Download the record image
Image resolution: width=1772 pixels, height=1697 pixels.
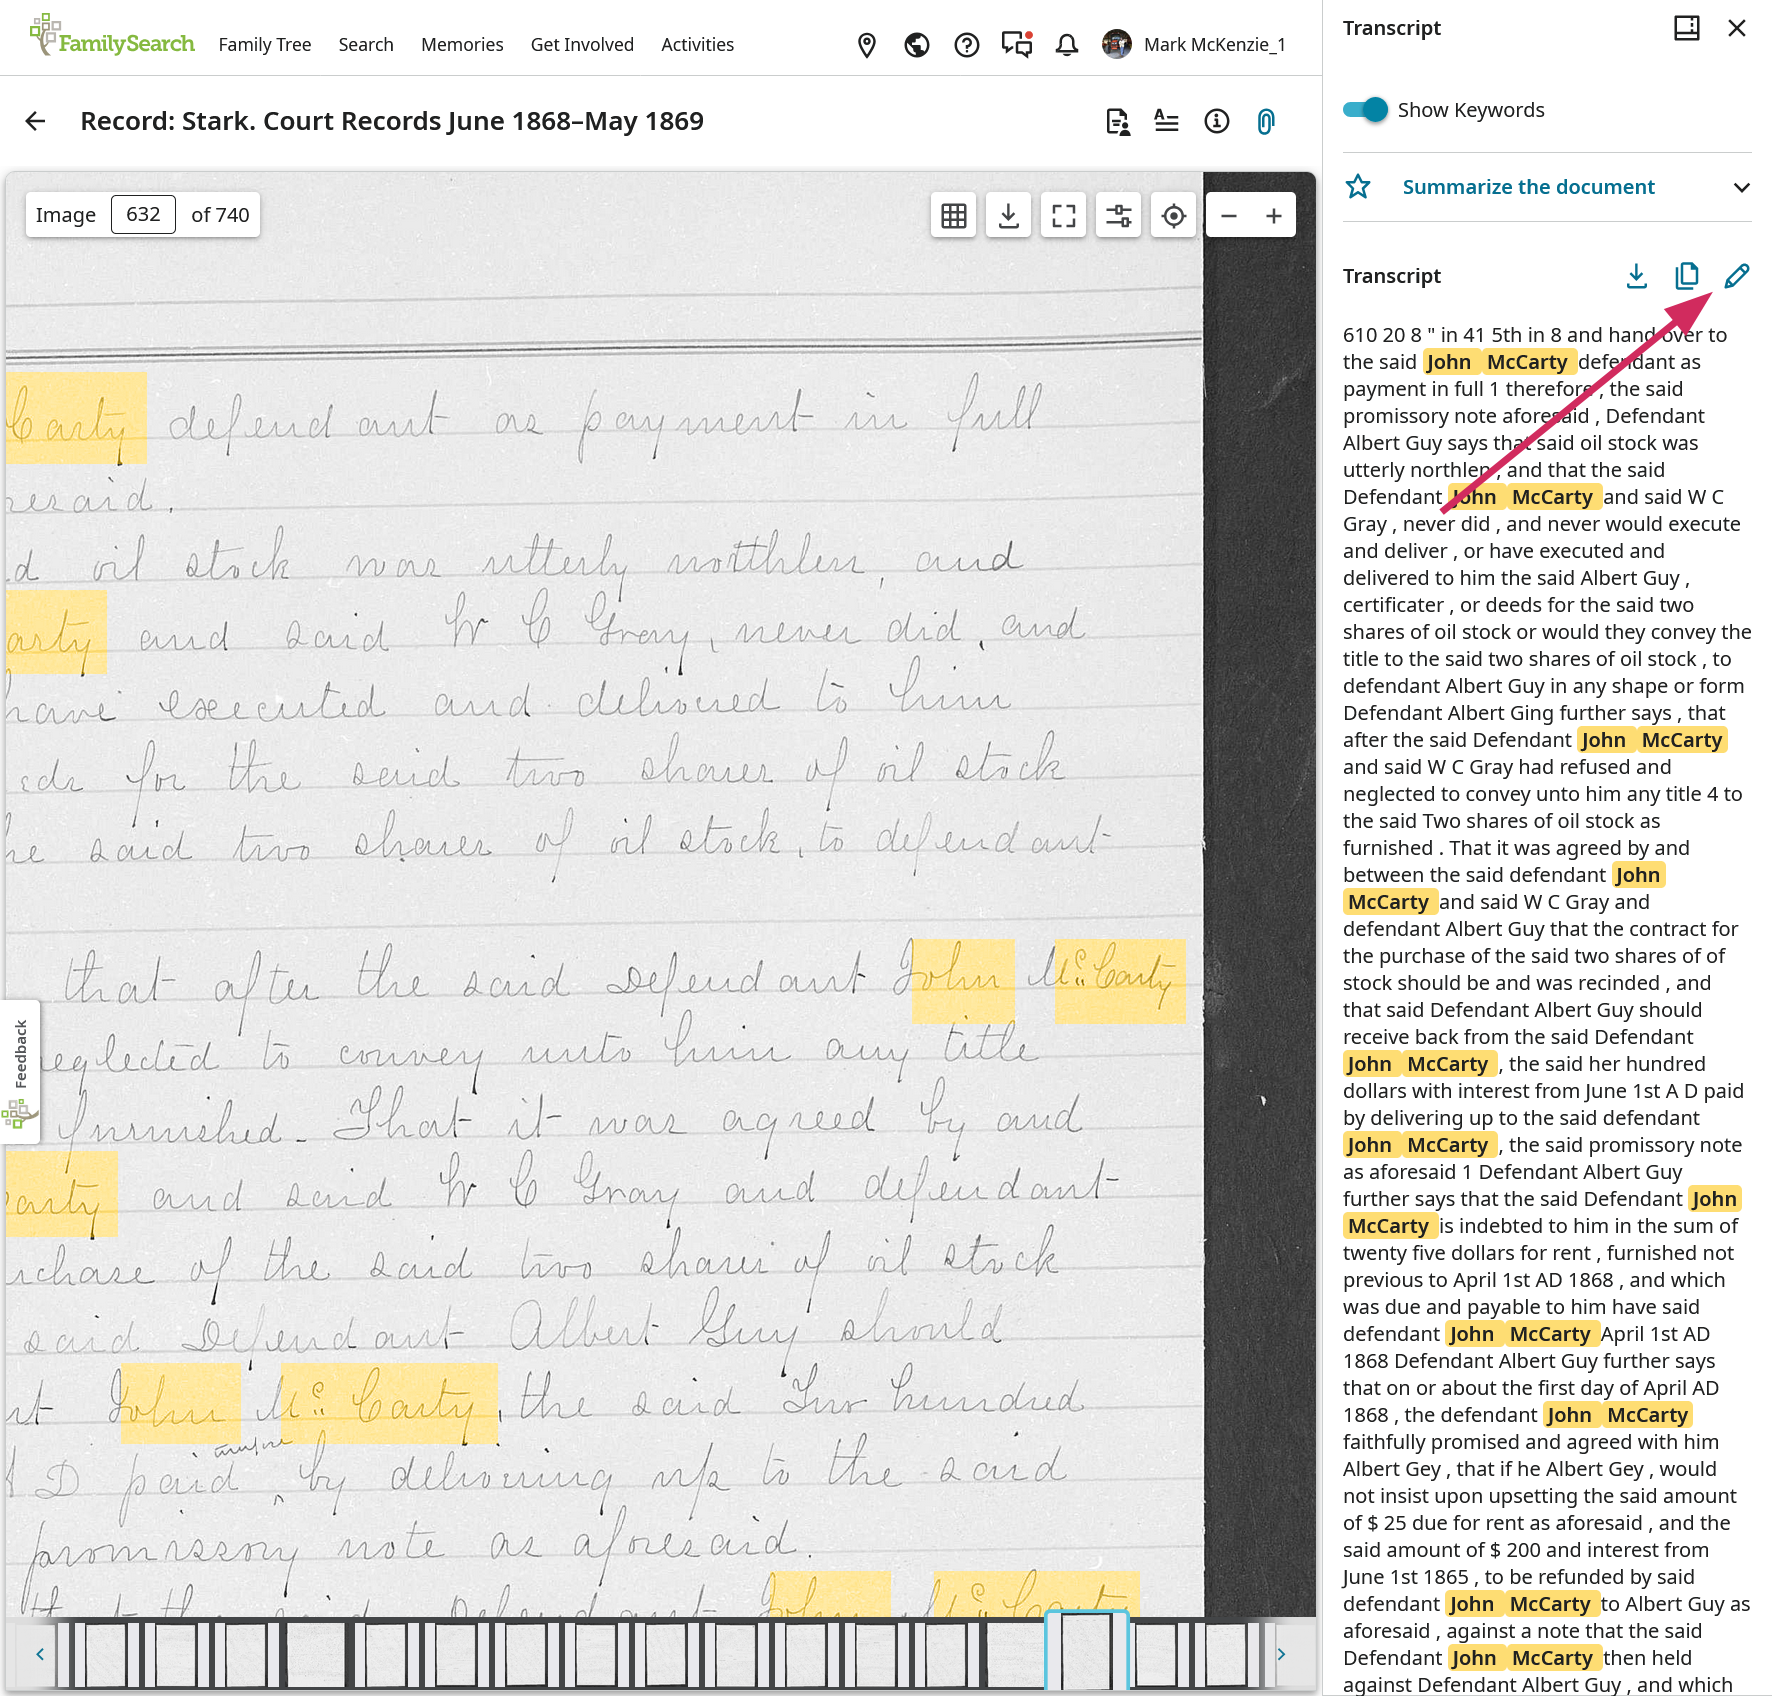(x=1009, y=215)
